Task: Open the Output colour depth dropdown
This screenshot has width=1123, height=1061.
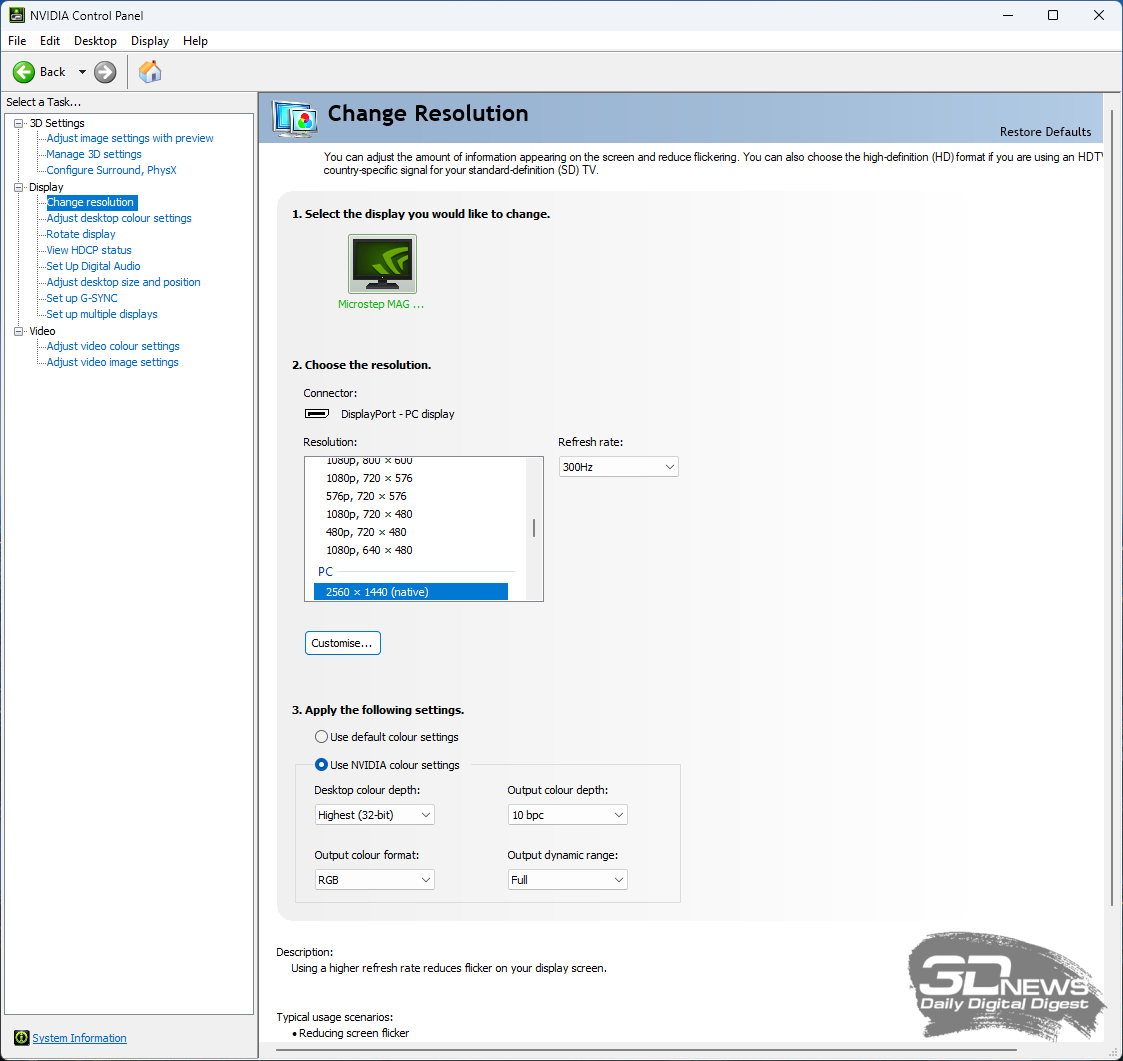Action: [567, 815]
